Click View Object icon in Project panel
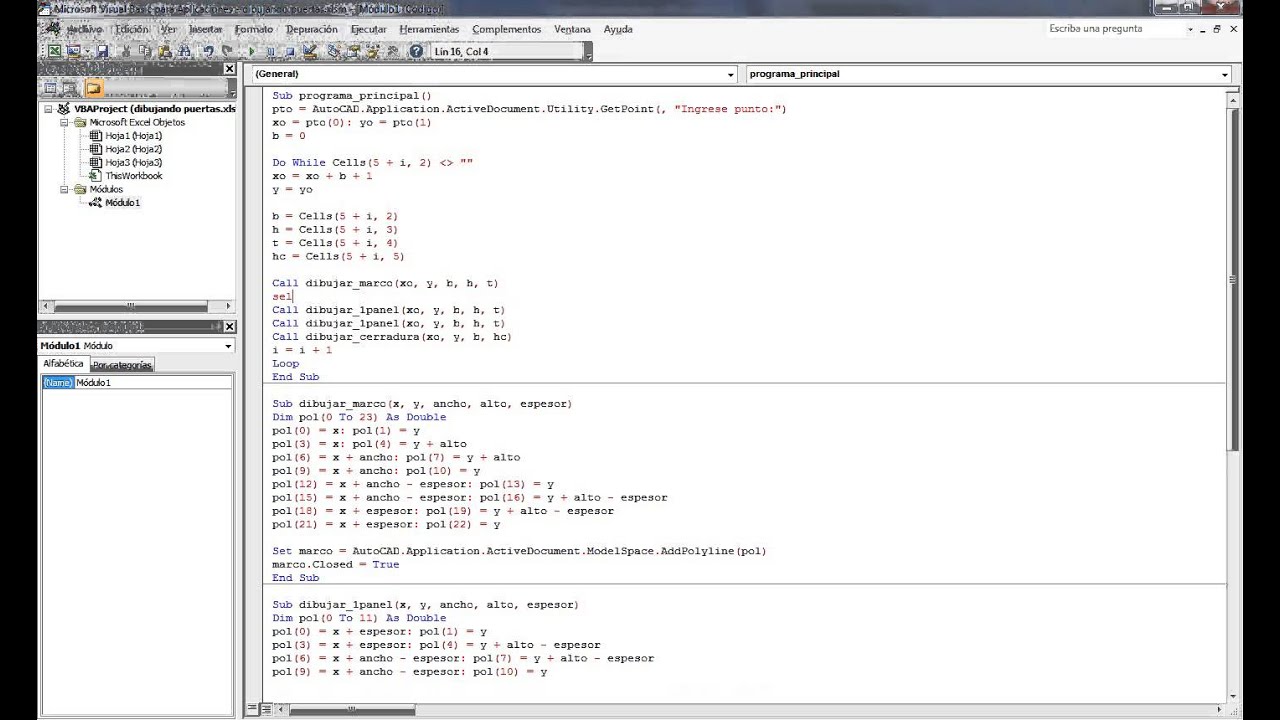This screenshot has height=720, width=1280. [70, 88]
